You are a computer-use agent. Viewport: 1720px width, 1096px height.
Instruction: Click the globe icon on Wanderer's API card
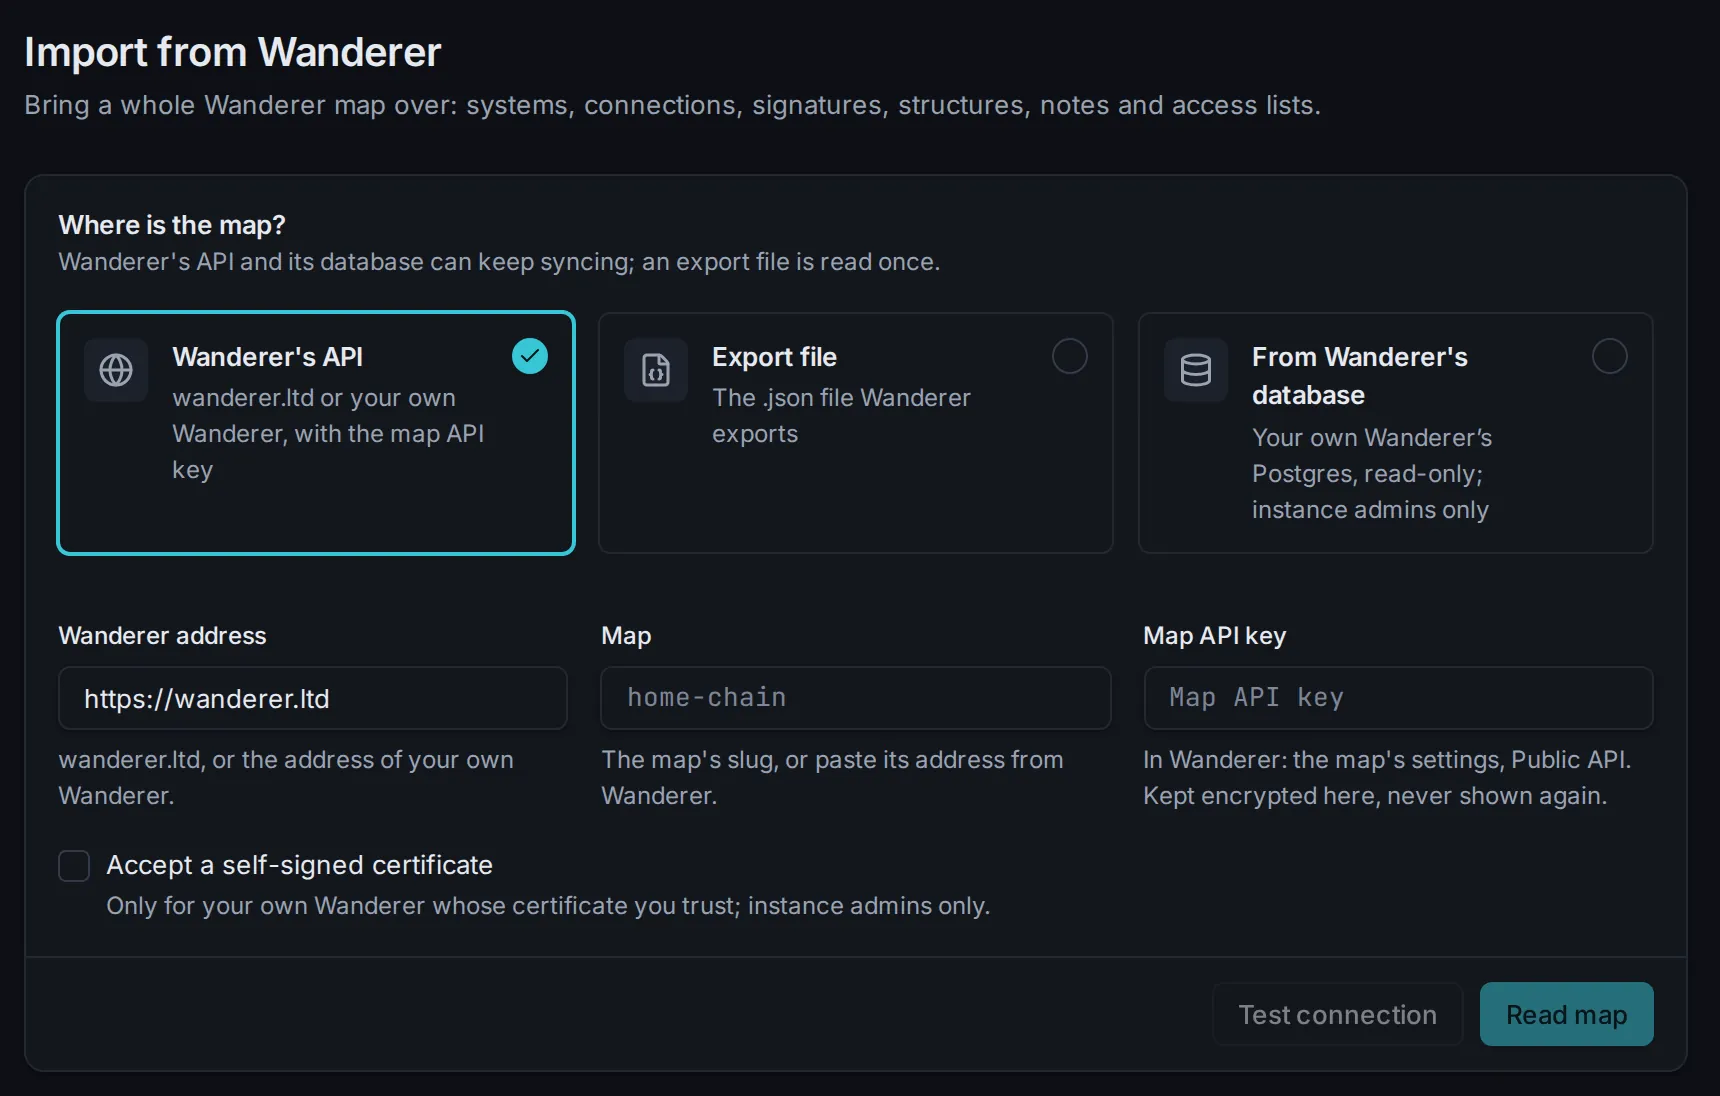[116, 370]
